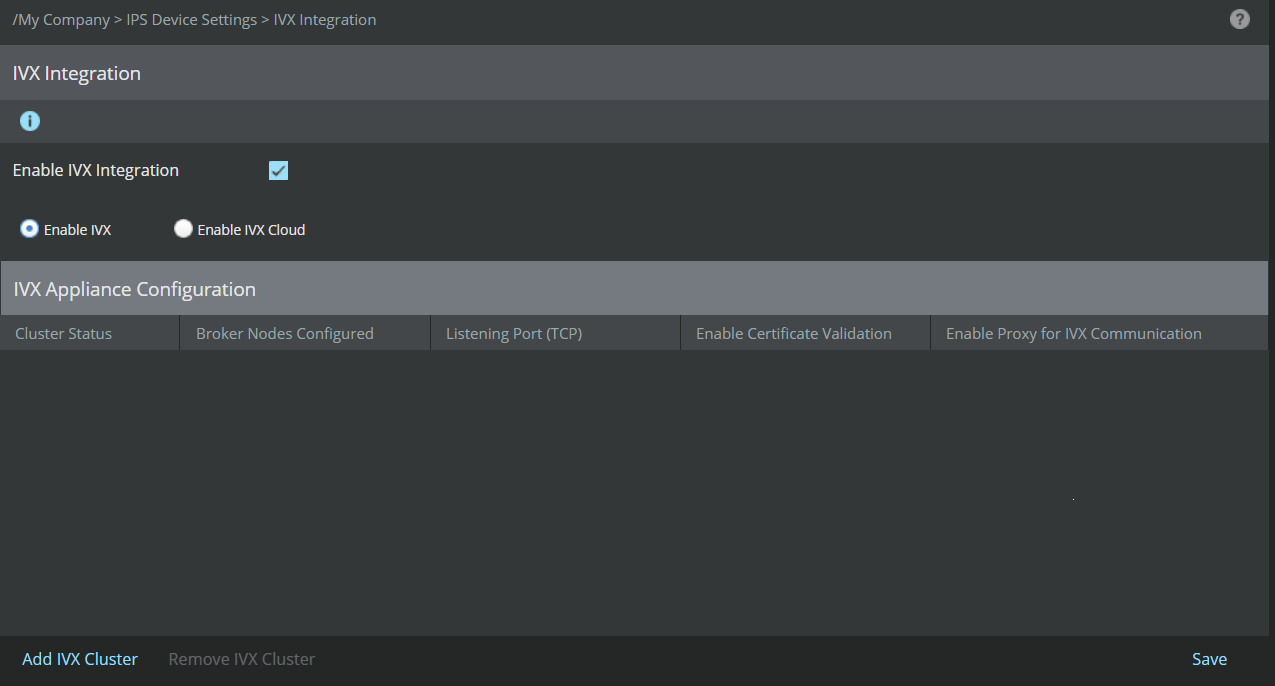The width and height of the screenshot is (1275, 686).
Task: Click the Enable Certificate Validation column header
Action: point(805,333)
